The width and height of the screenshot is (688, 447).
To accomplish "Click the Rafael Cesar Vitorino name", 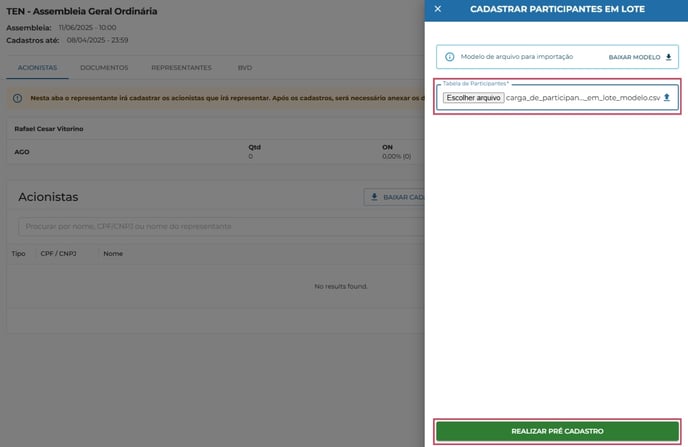I will coord(49,129).
